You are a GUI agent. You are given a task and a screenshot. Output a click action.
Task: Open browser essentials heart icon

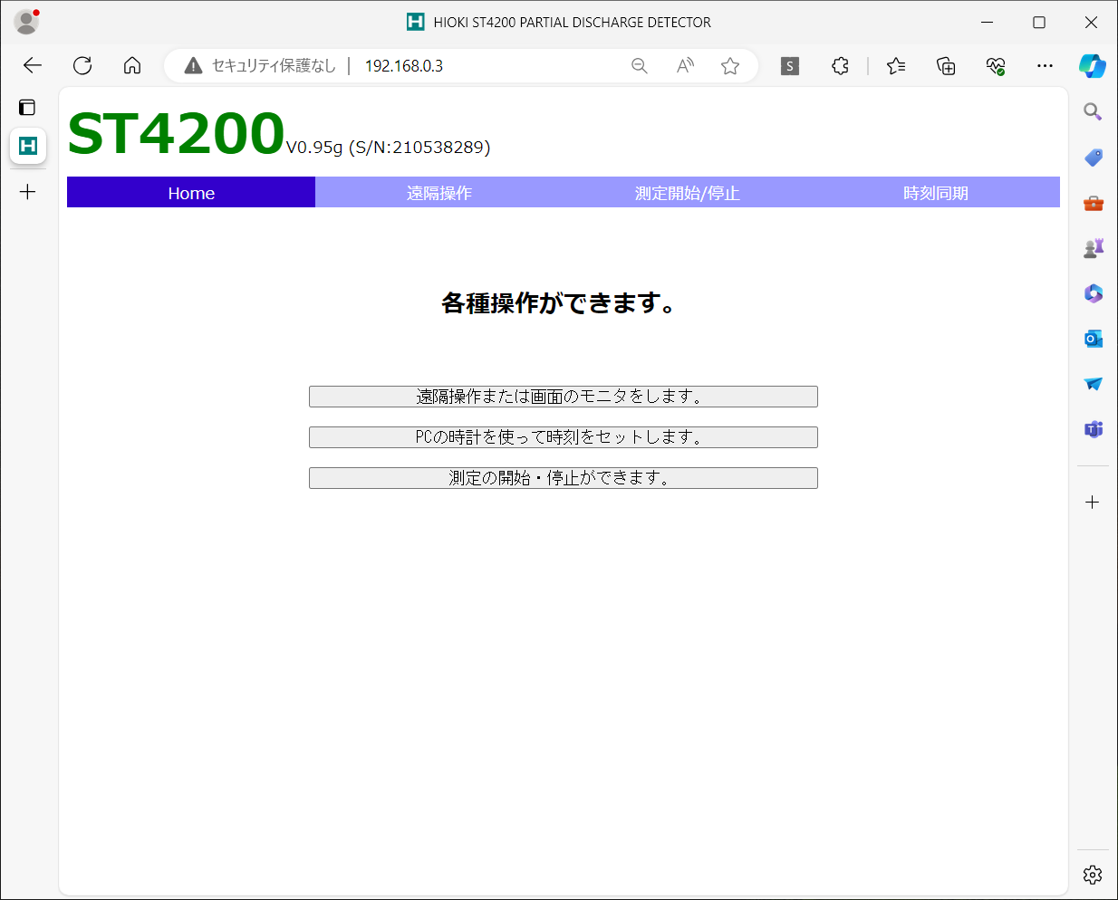pos(996,66)
